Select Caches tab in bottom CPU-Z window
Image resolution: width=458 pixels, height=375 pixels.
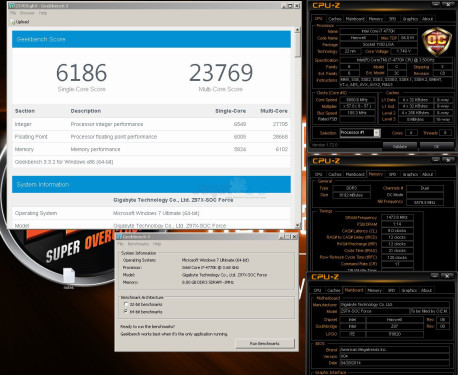point(333,290)
